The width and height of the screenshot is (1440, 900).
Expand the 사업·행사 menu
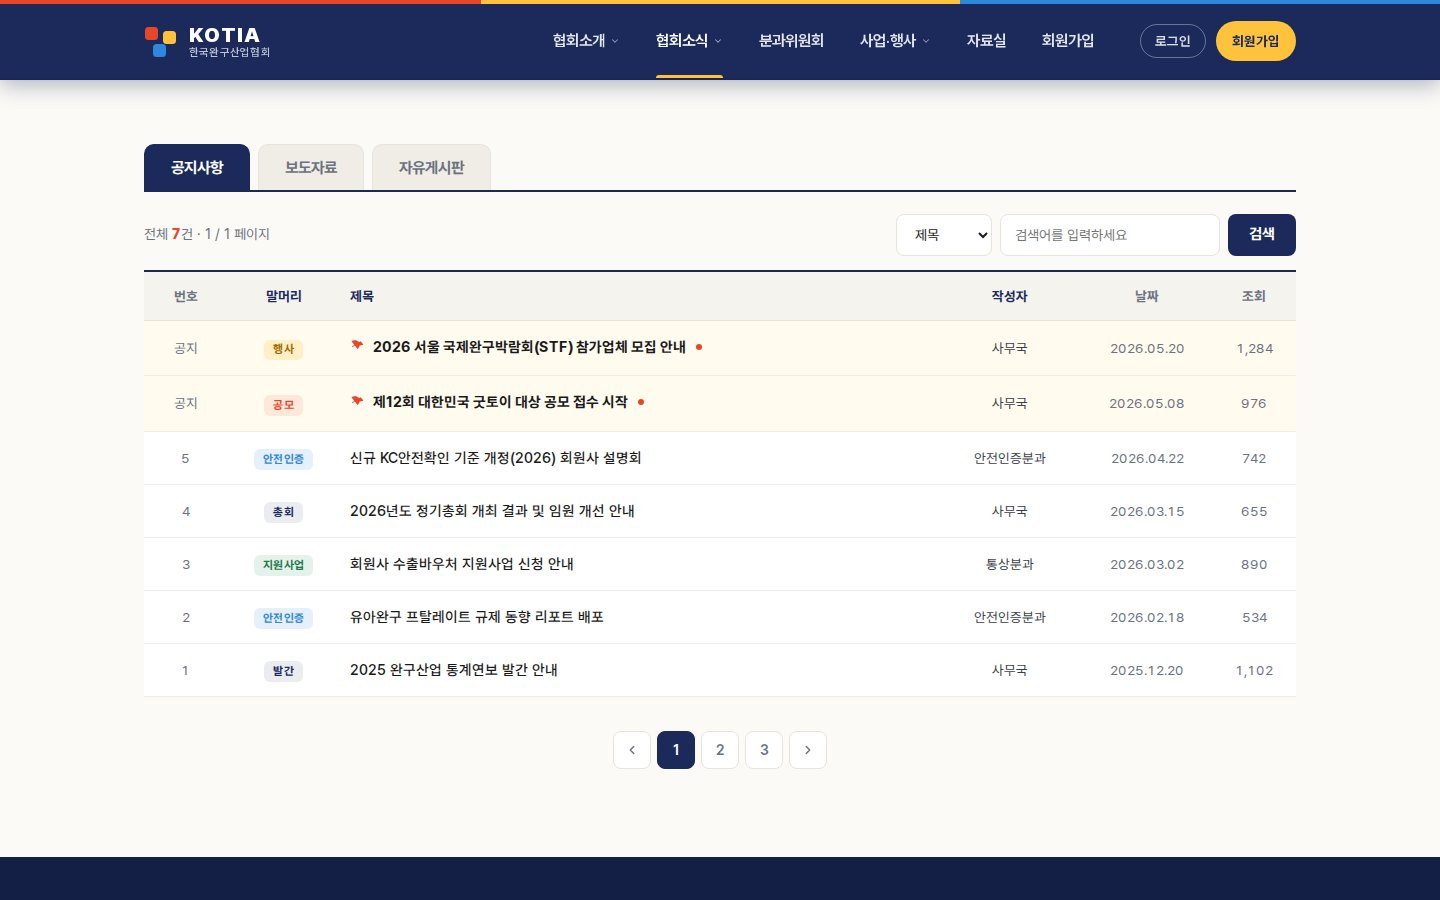[895, 41]
